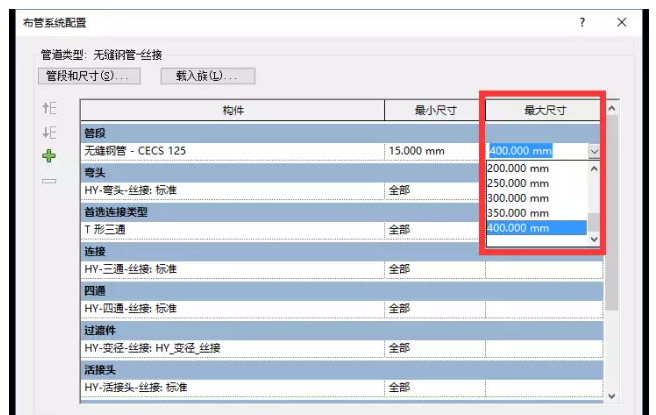The height and width of the screenshot is (415, 656).
Task: Click the HY-变径-丝接 transition row
Action: click(232, 347)
